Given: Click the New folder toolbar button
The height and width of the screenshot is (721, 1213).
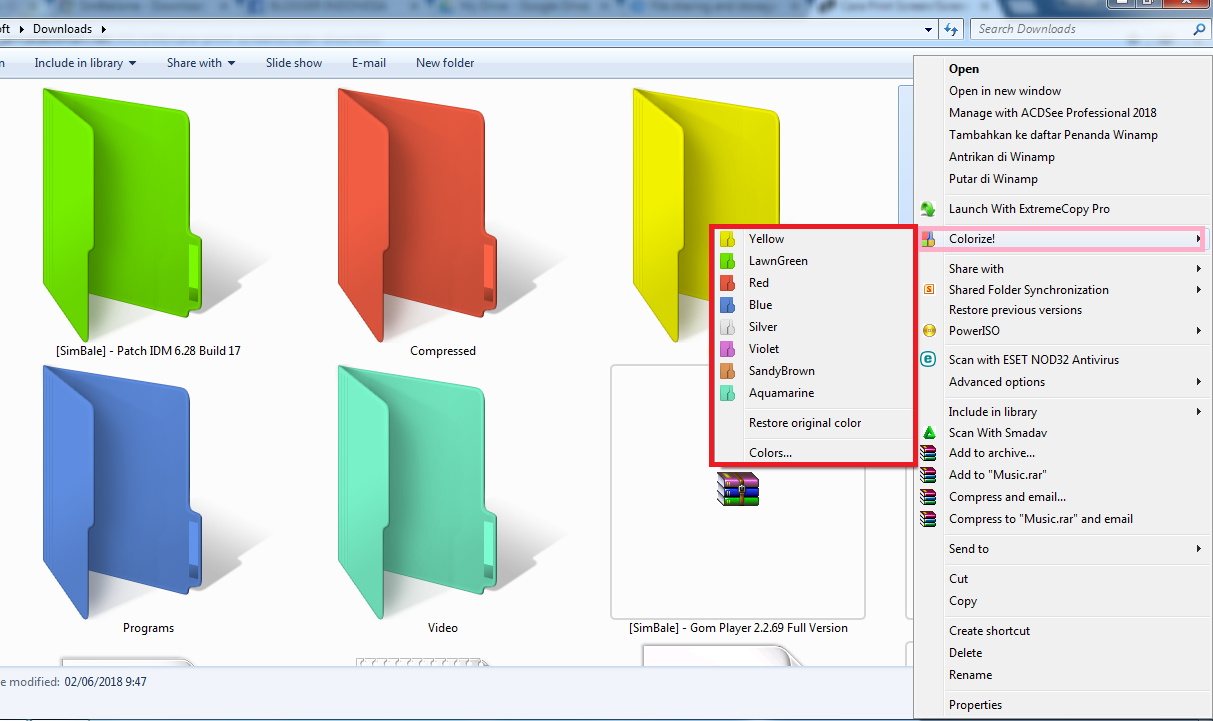Looking at the screenshot, I should pos(444,62).
